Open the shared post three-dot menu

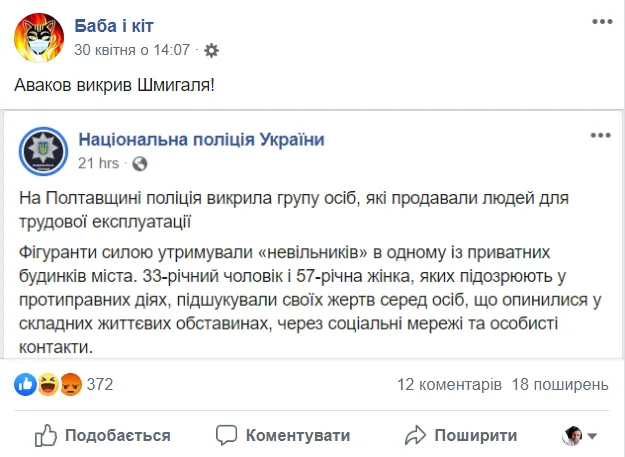599,136
